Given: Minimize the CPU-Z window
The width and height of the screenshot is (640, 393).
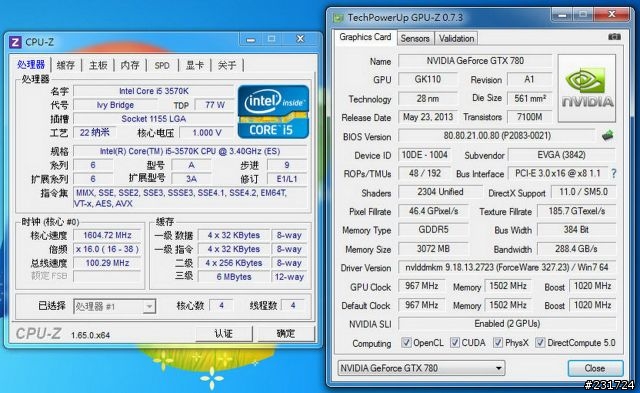Looking at the screenshot, I should click(251, 40).
